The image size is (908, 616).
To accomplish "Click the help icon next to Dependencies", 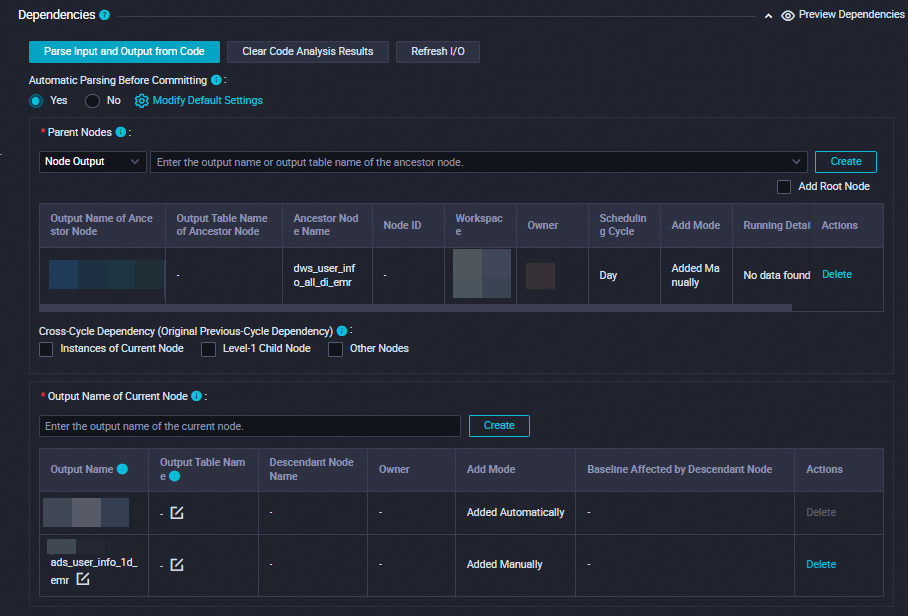I will click(x=105, y=16).
